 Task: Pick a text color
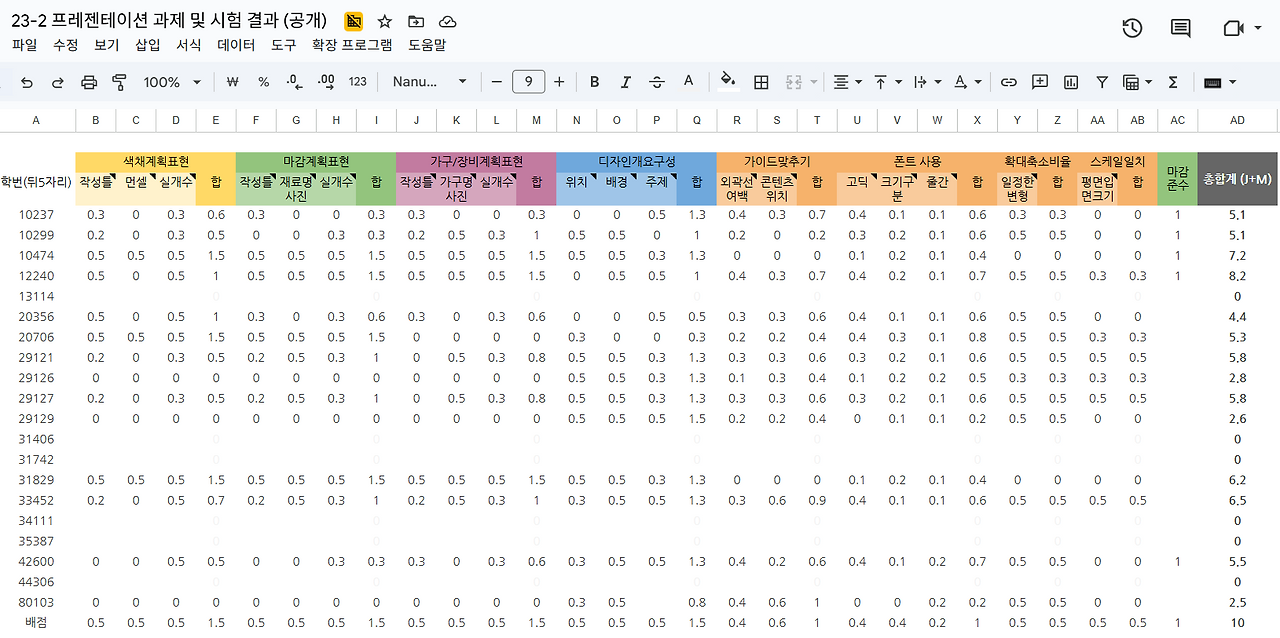[688, 82]
